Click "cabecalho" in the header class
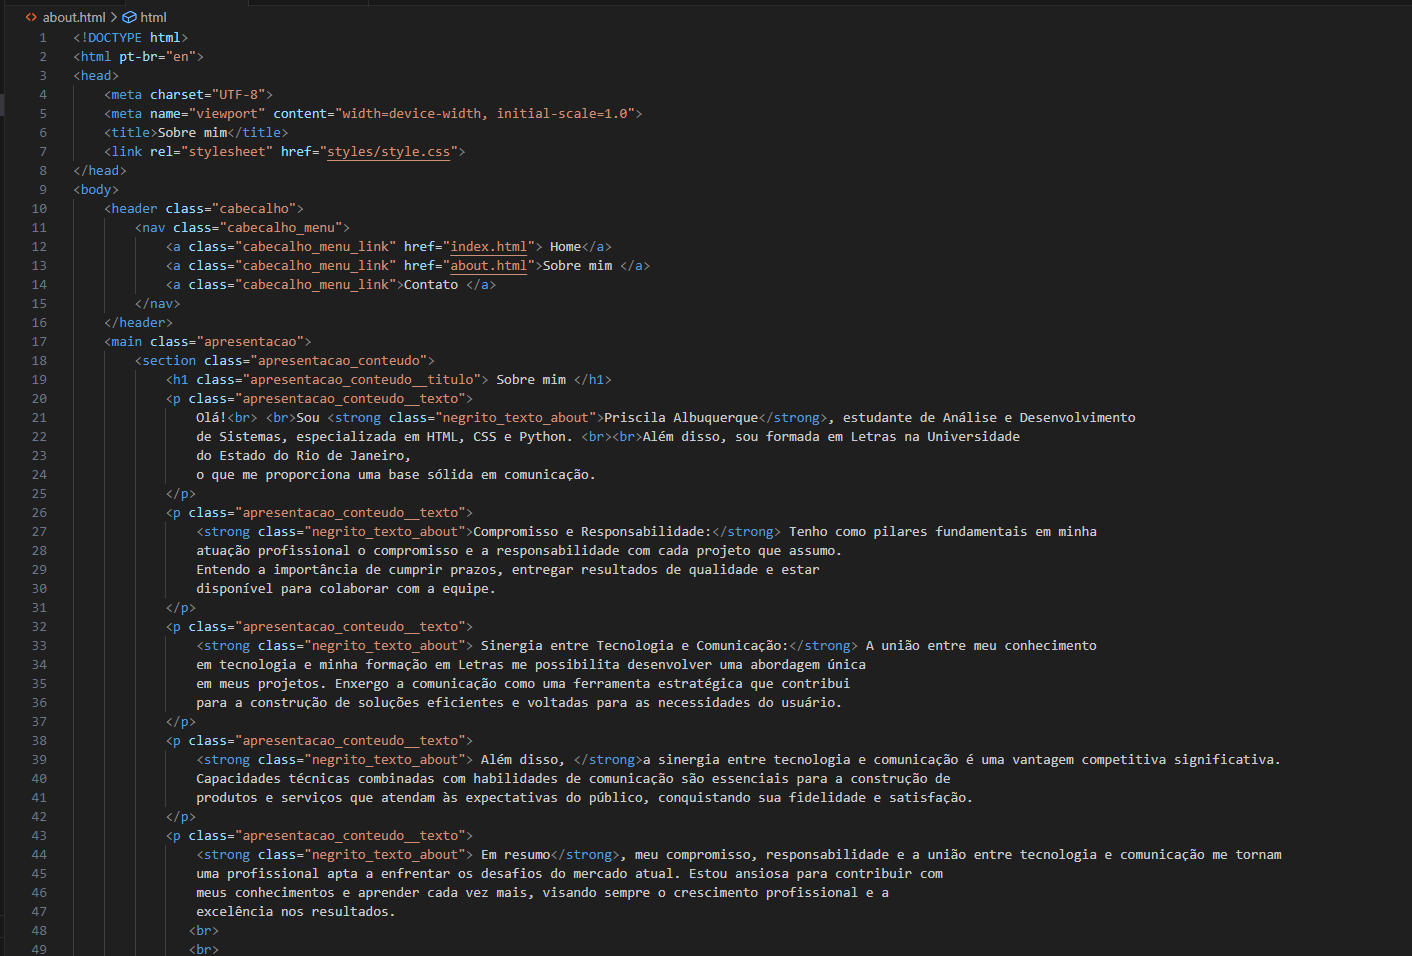1412x956 pixels. click(254, 209)
